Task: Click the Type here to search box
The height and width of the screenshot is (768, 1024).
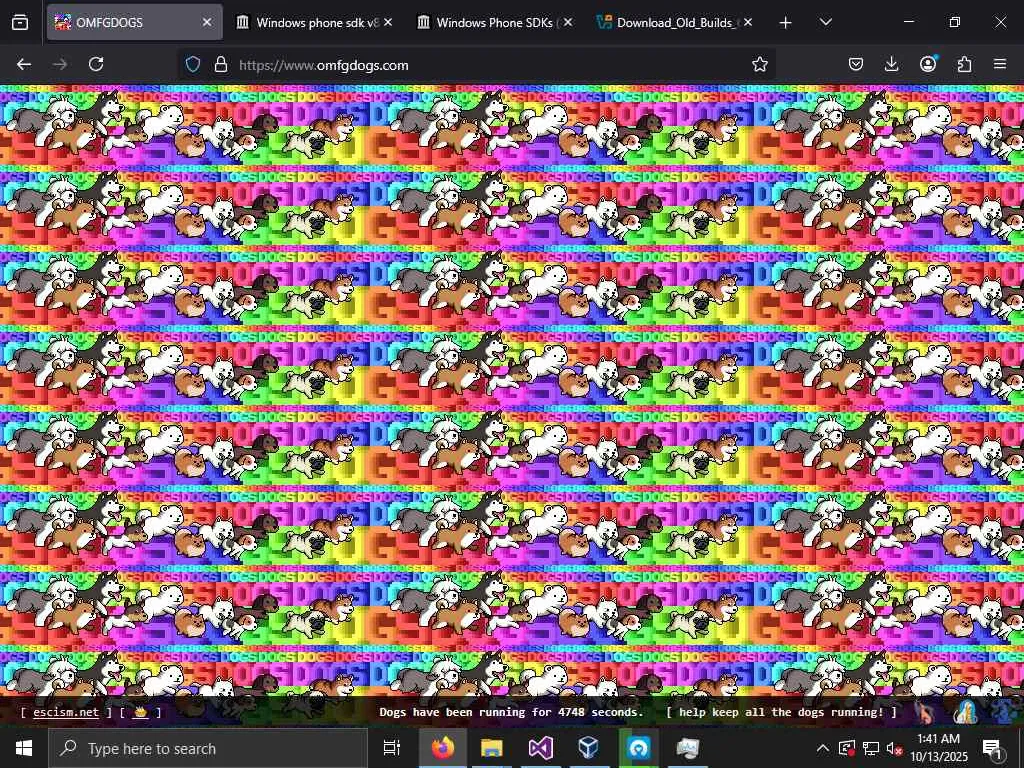Action: click(x=208, y=748)
